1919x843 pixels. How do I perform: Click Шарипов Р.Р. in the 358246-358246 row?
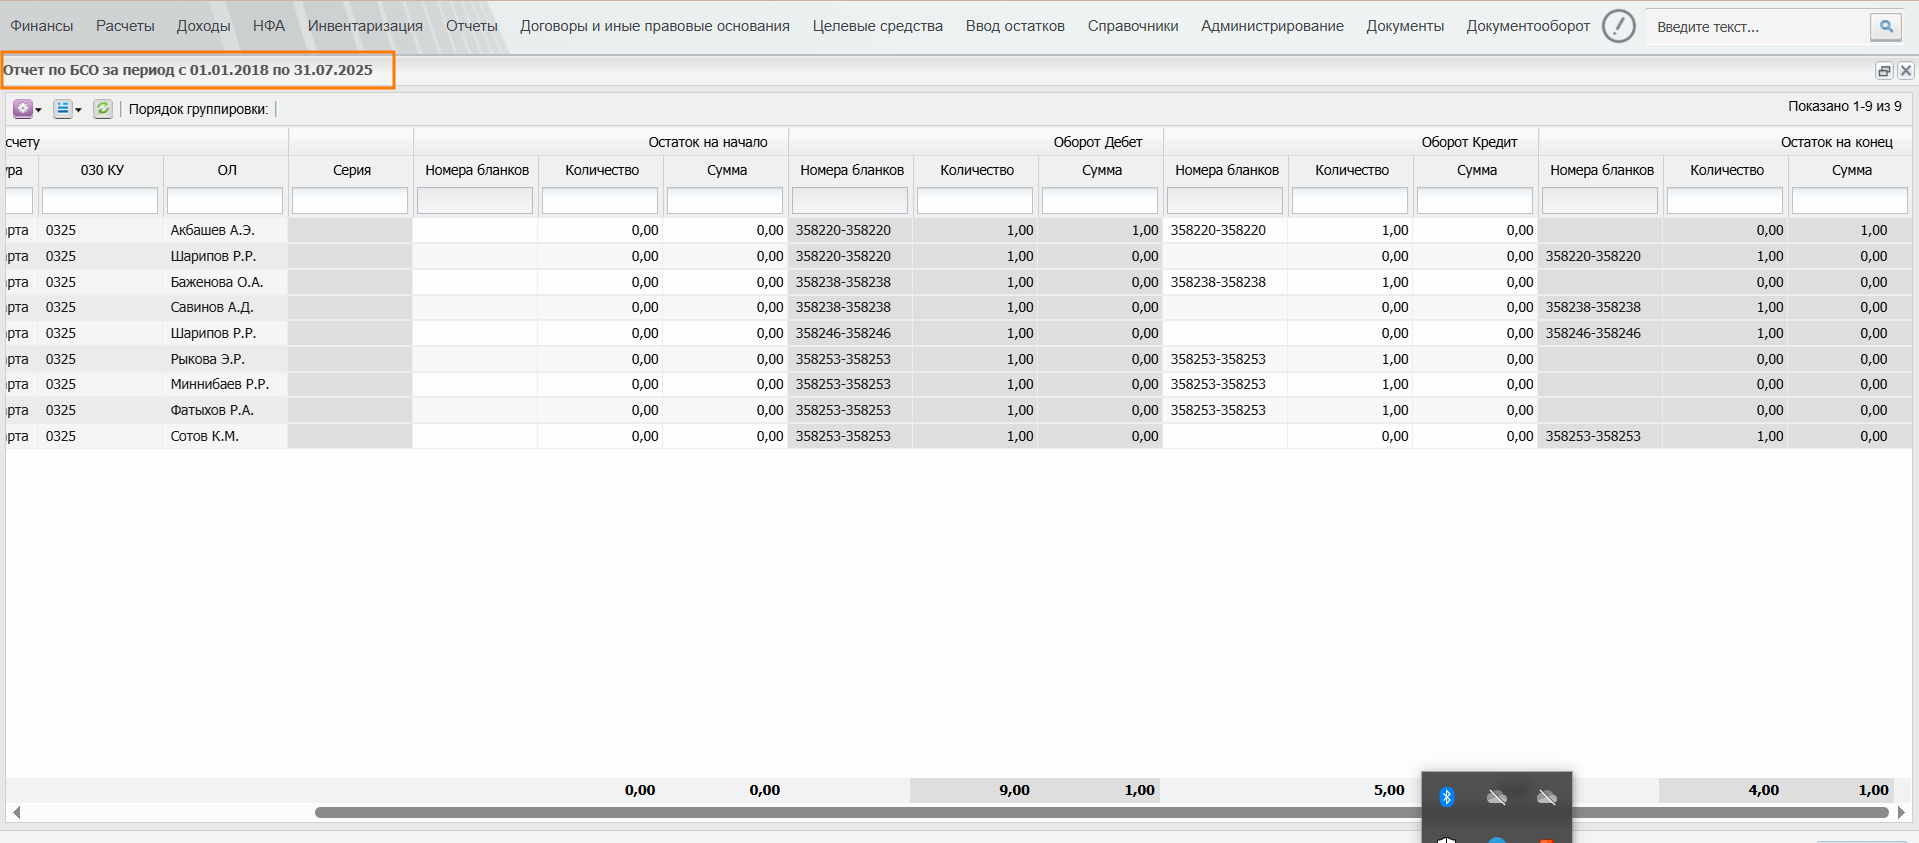click(213, 333)
